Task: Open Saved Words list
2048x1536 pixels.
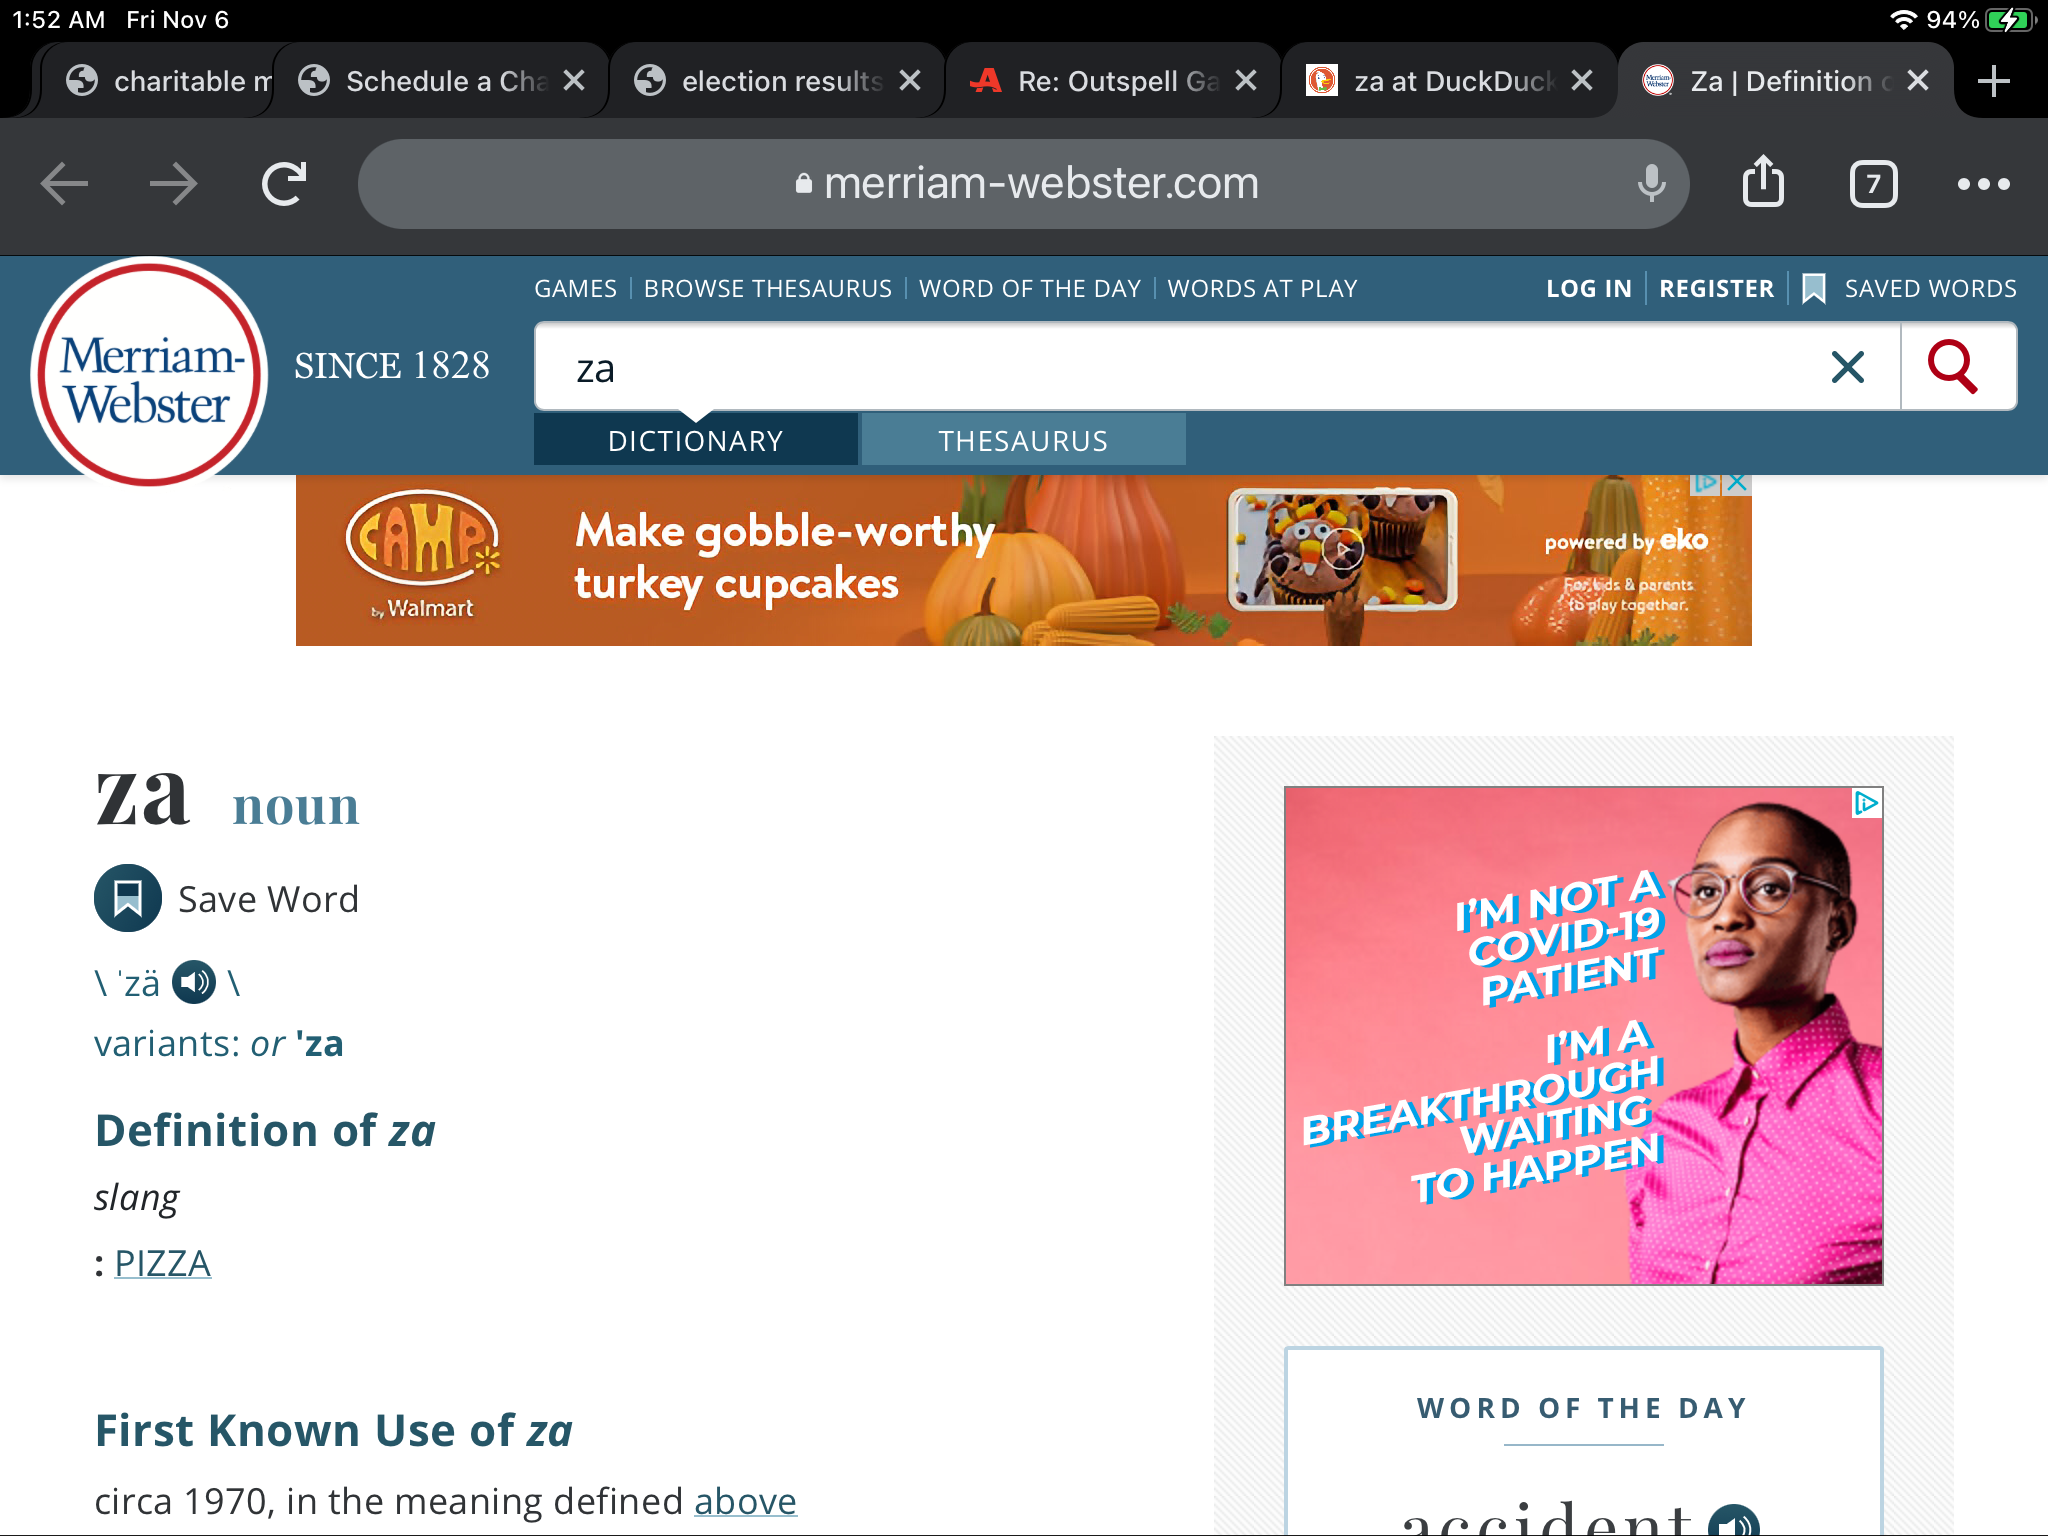Action: pos(1929,289)
